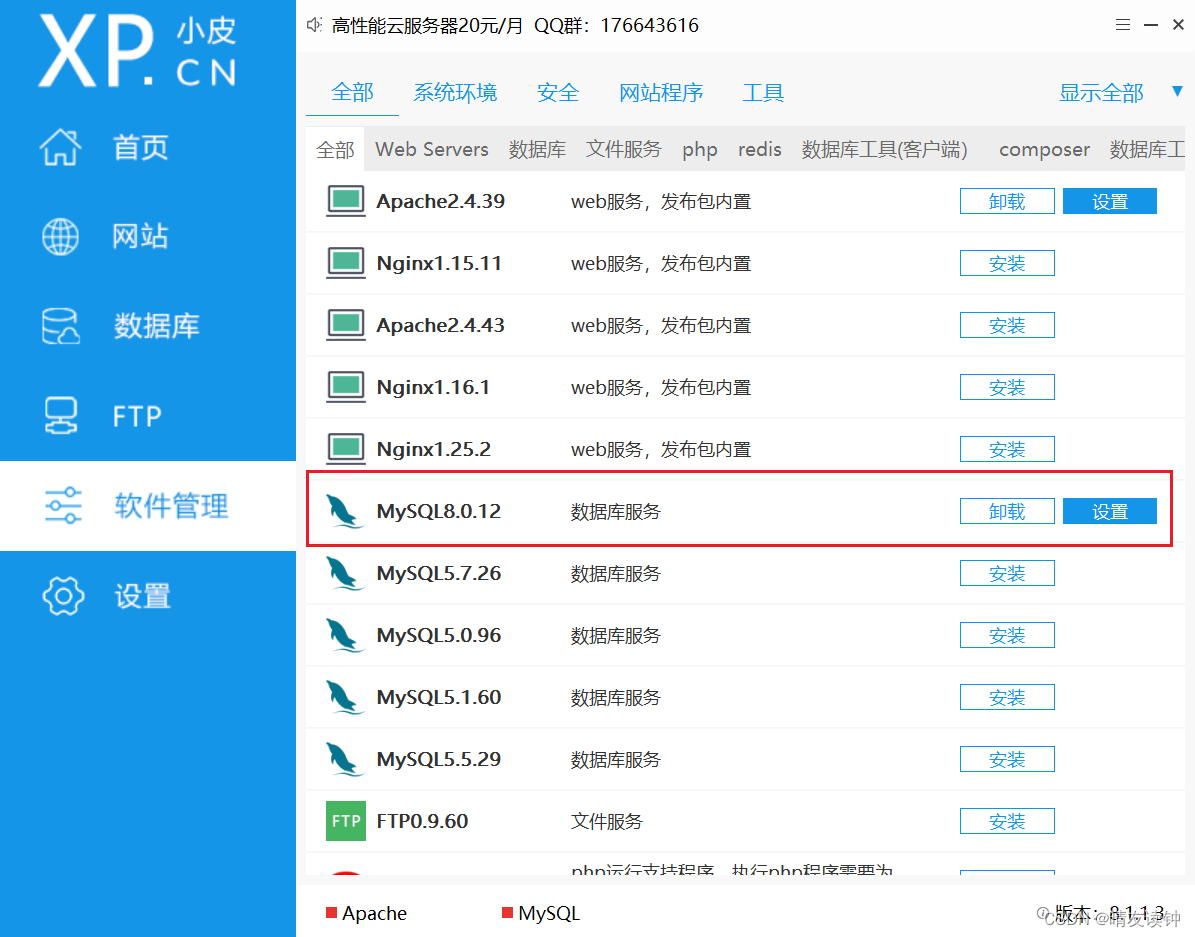Install MySQL5.7.26 with 安装
Image resolution: width=1195 pixels, height=937 pixels.
tap(1007, 573)
